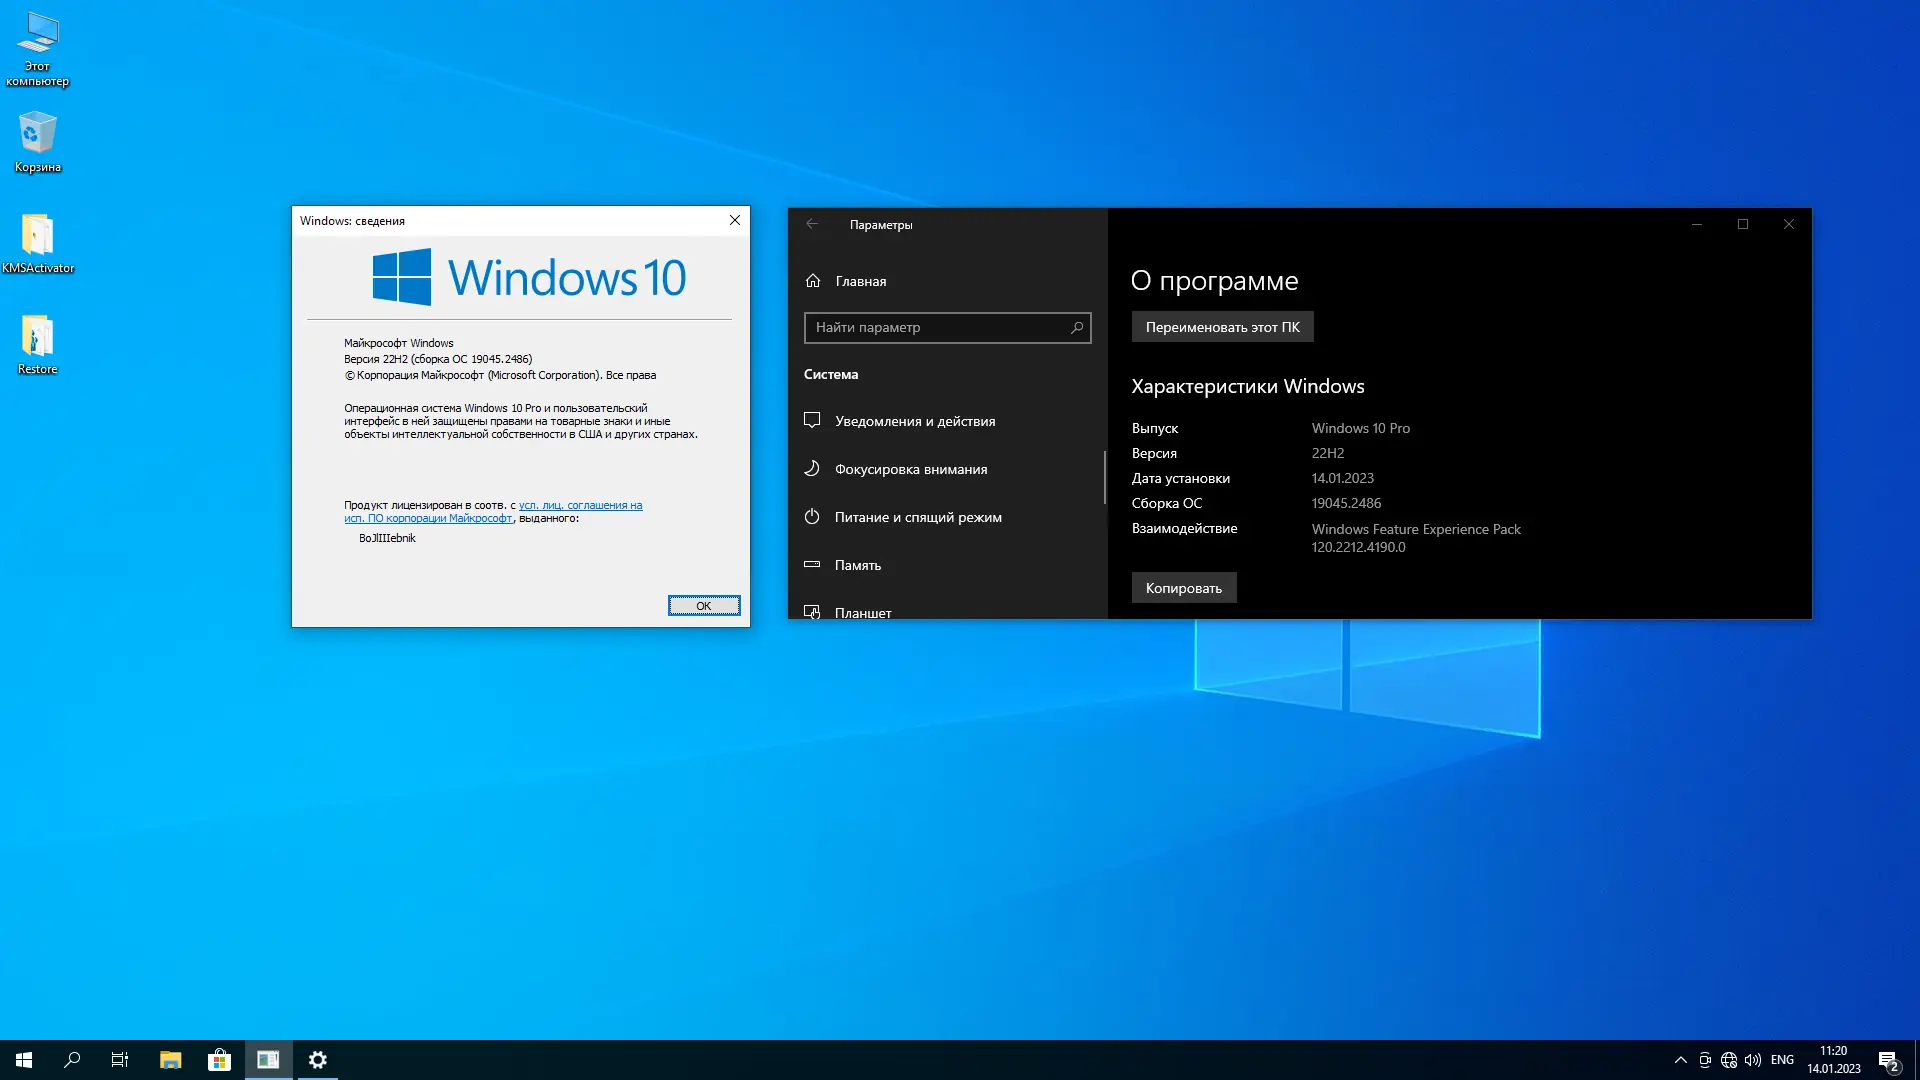Image resolution: width=1920 pixels, height=1080 pixels.
Task: Click Переименовать этот ПК button
Action: click(1222, 327)
